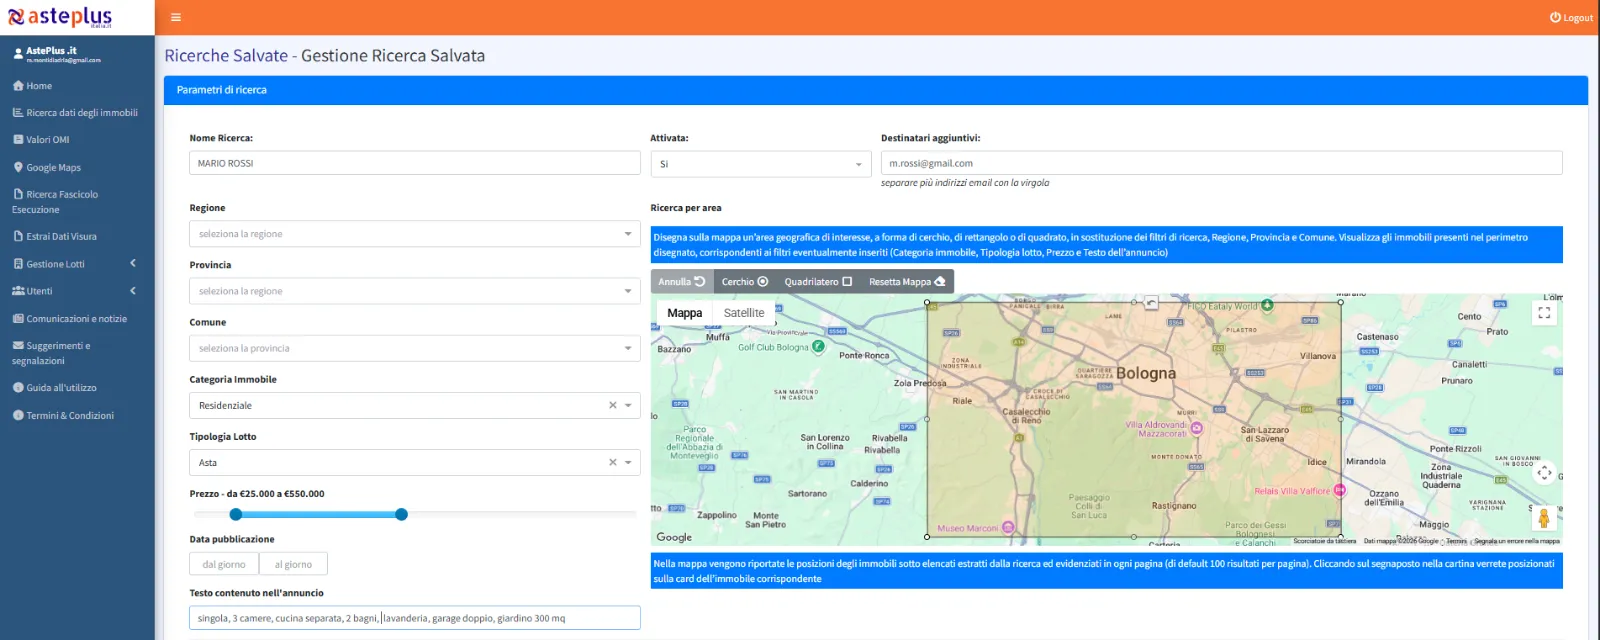Click the Comunicazioni e notizie newspaper icon

(x=18, y=319)
